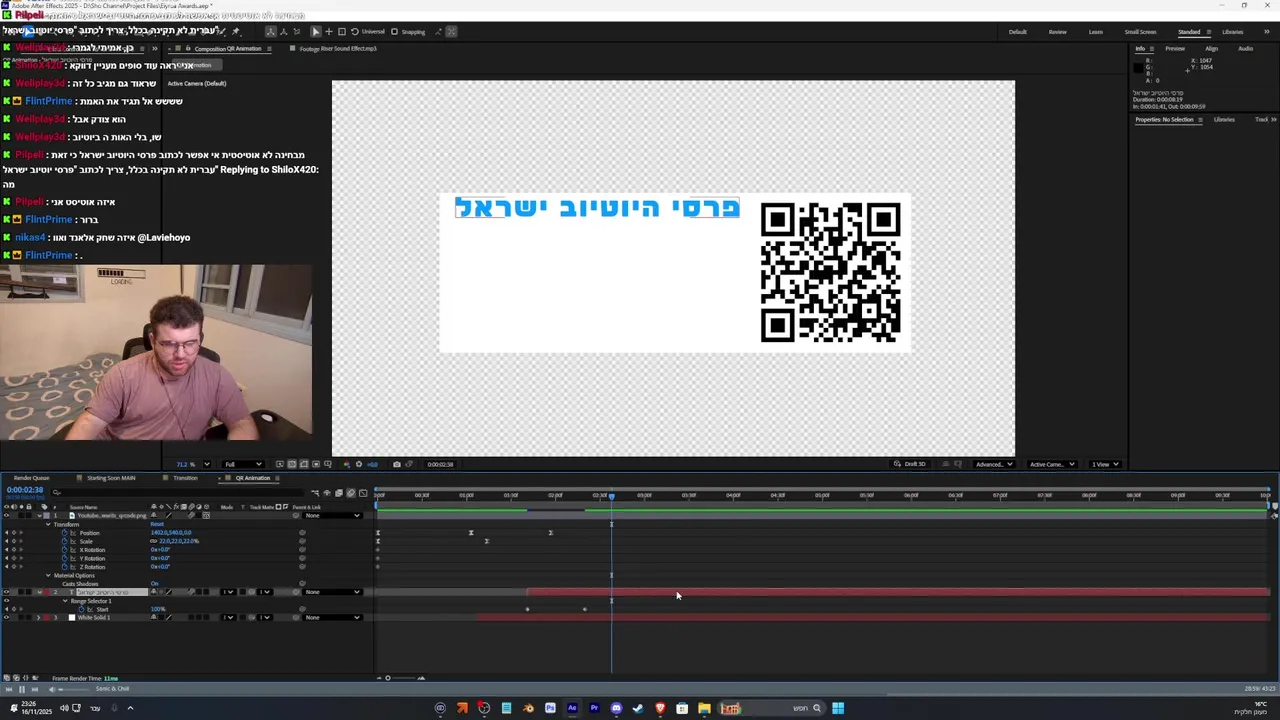Open the Libraries workspace

click(1233, 31)
